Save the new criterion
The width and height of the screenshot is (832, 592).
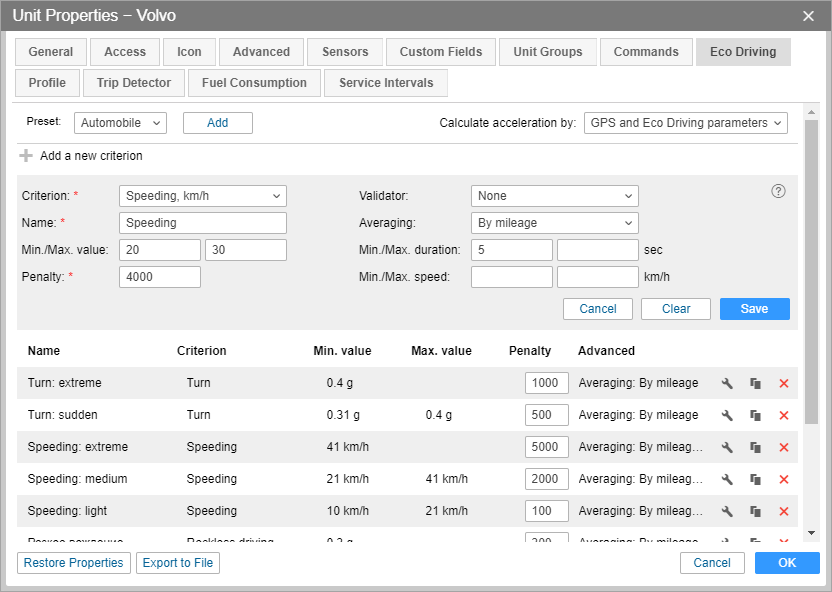754,309
